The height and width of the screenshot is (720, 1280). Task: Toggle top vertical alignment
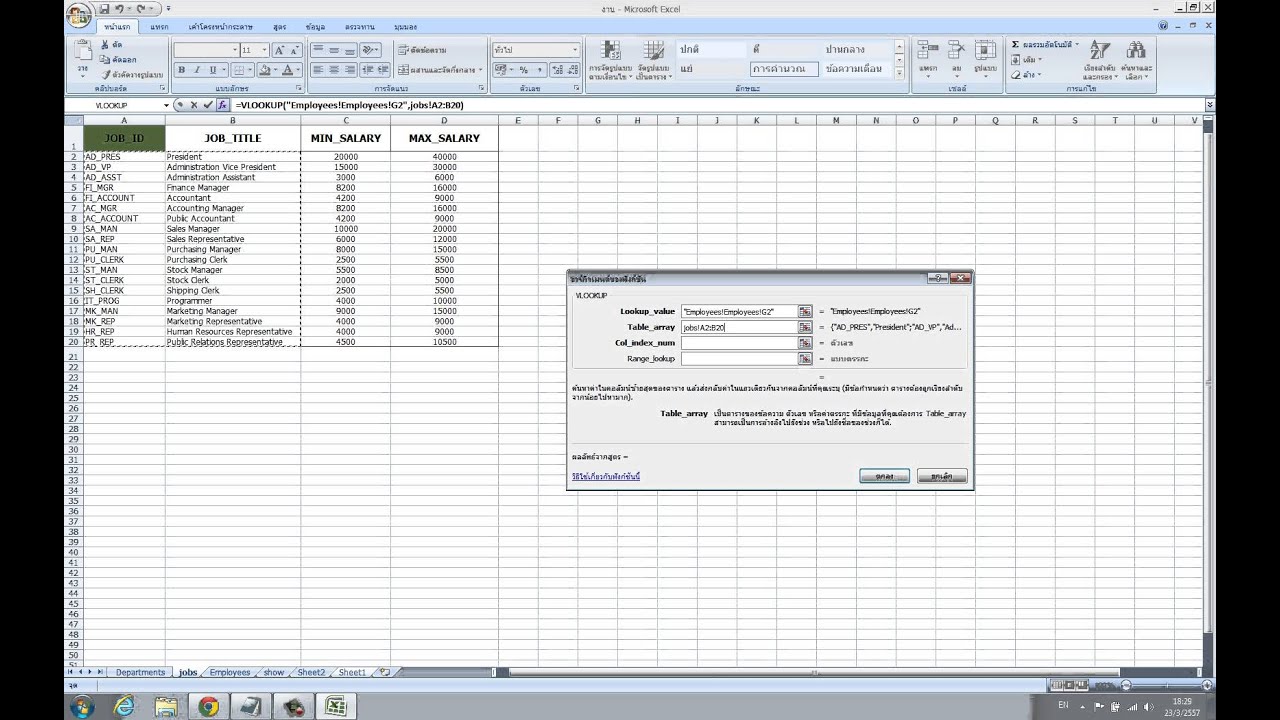tap(318, 50)
